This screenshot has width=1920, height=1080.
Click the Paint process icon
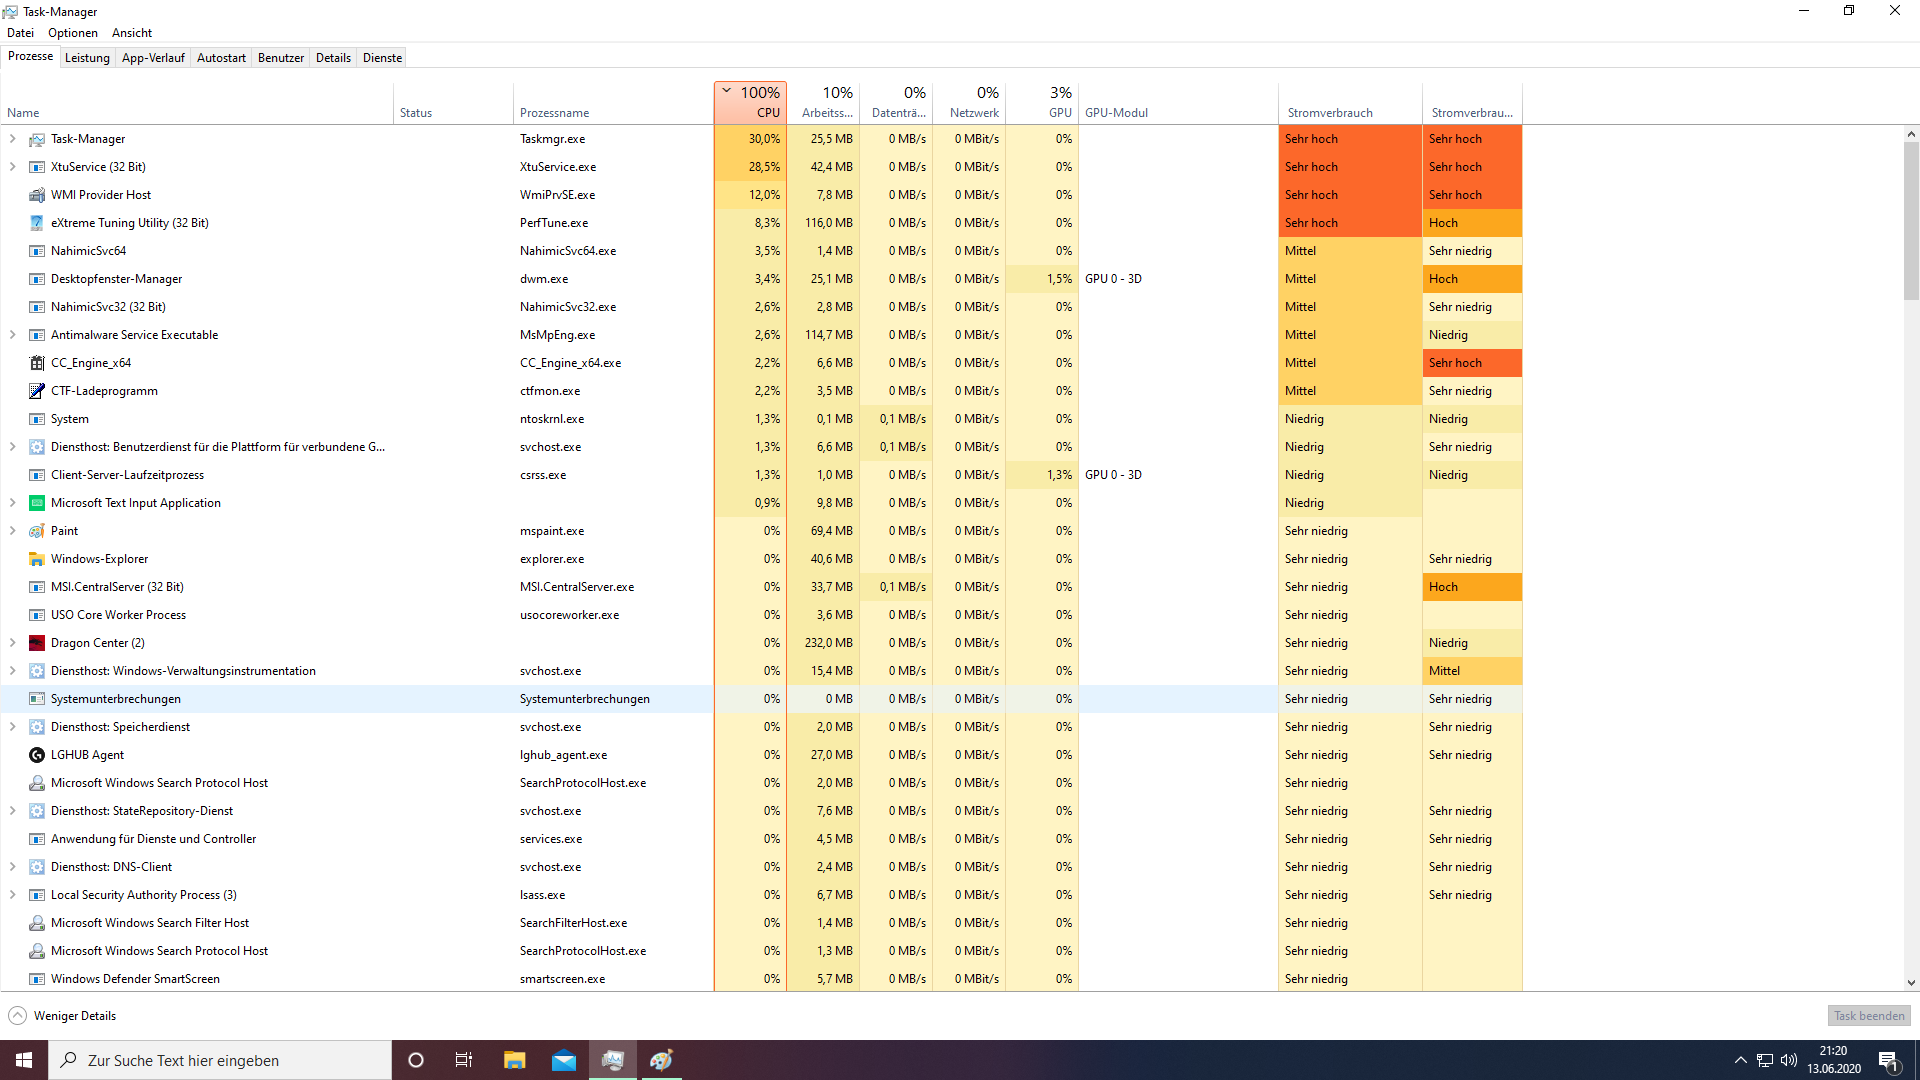click(37, 531)
